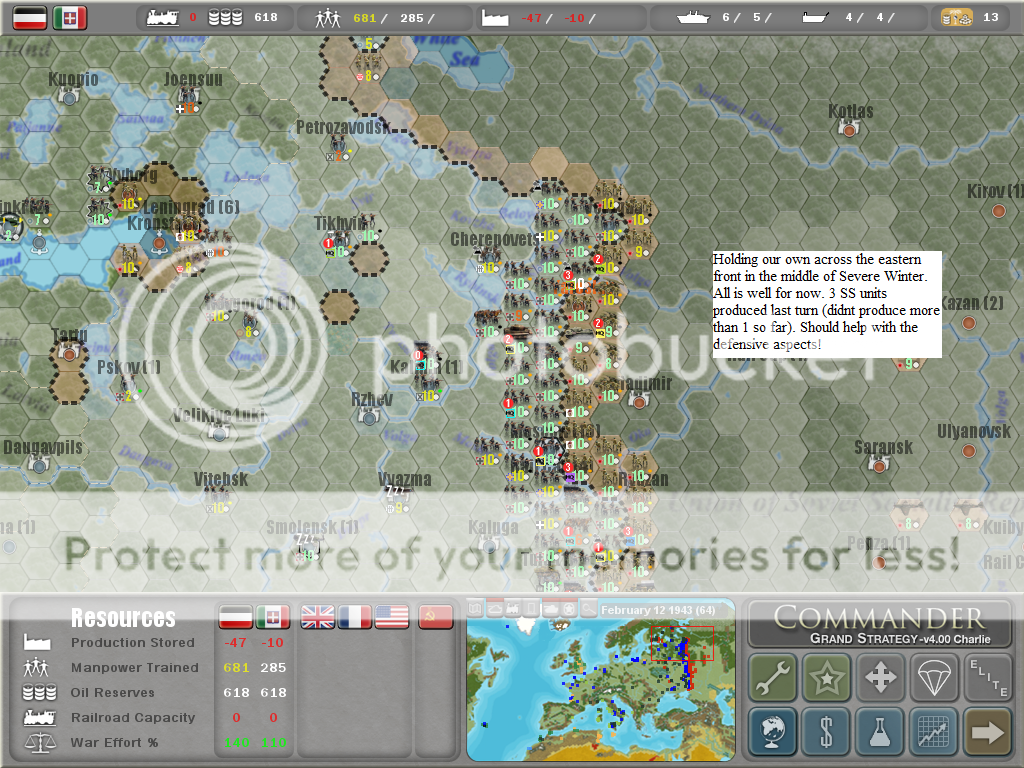The height and width of the screenshot is (768, 1024).
Task: Click the French flag in Resources panel
Action: point(355,617)
